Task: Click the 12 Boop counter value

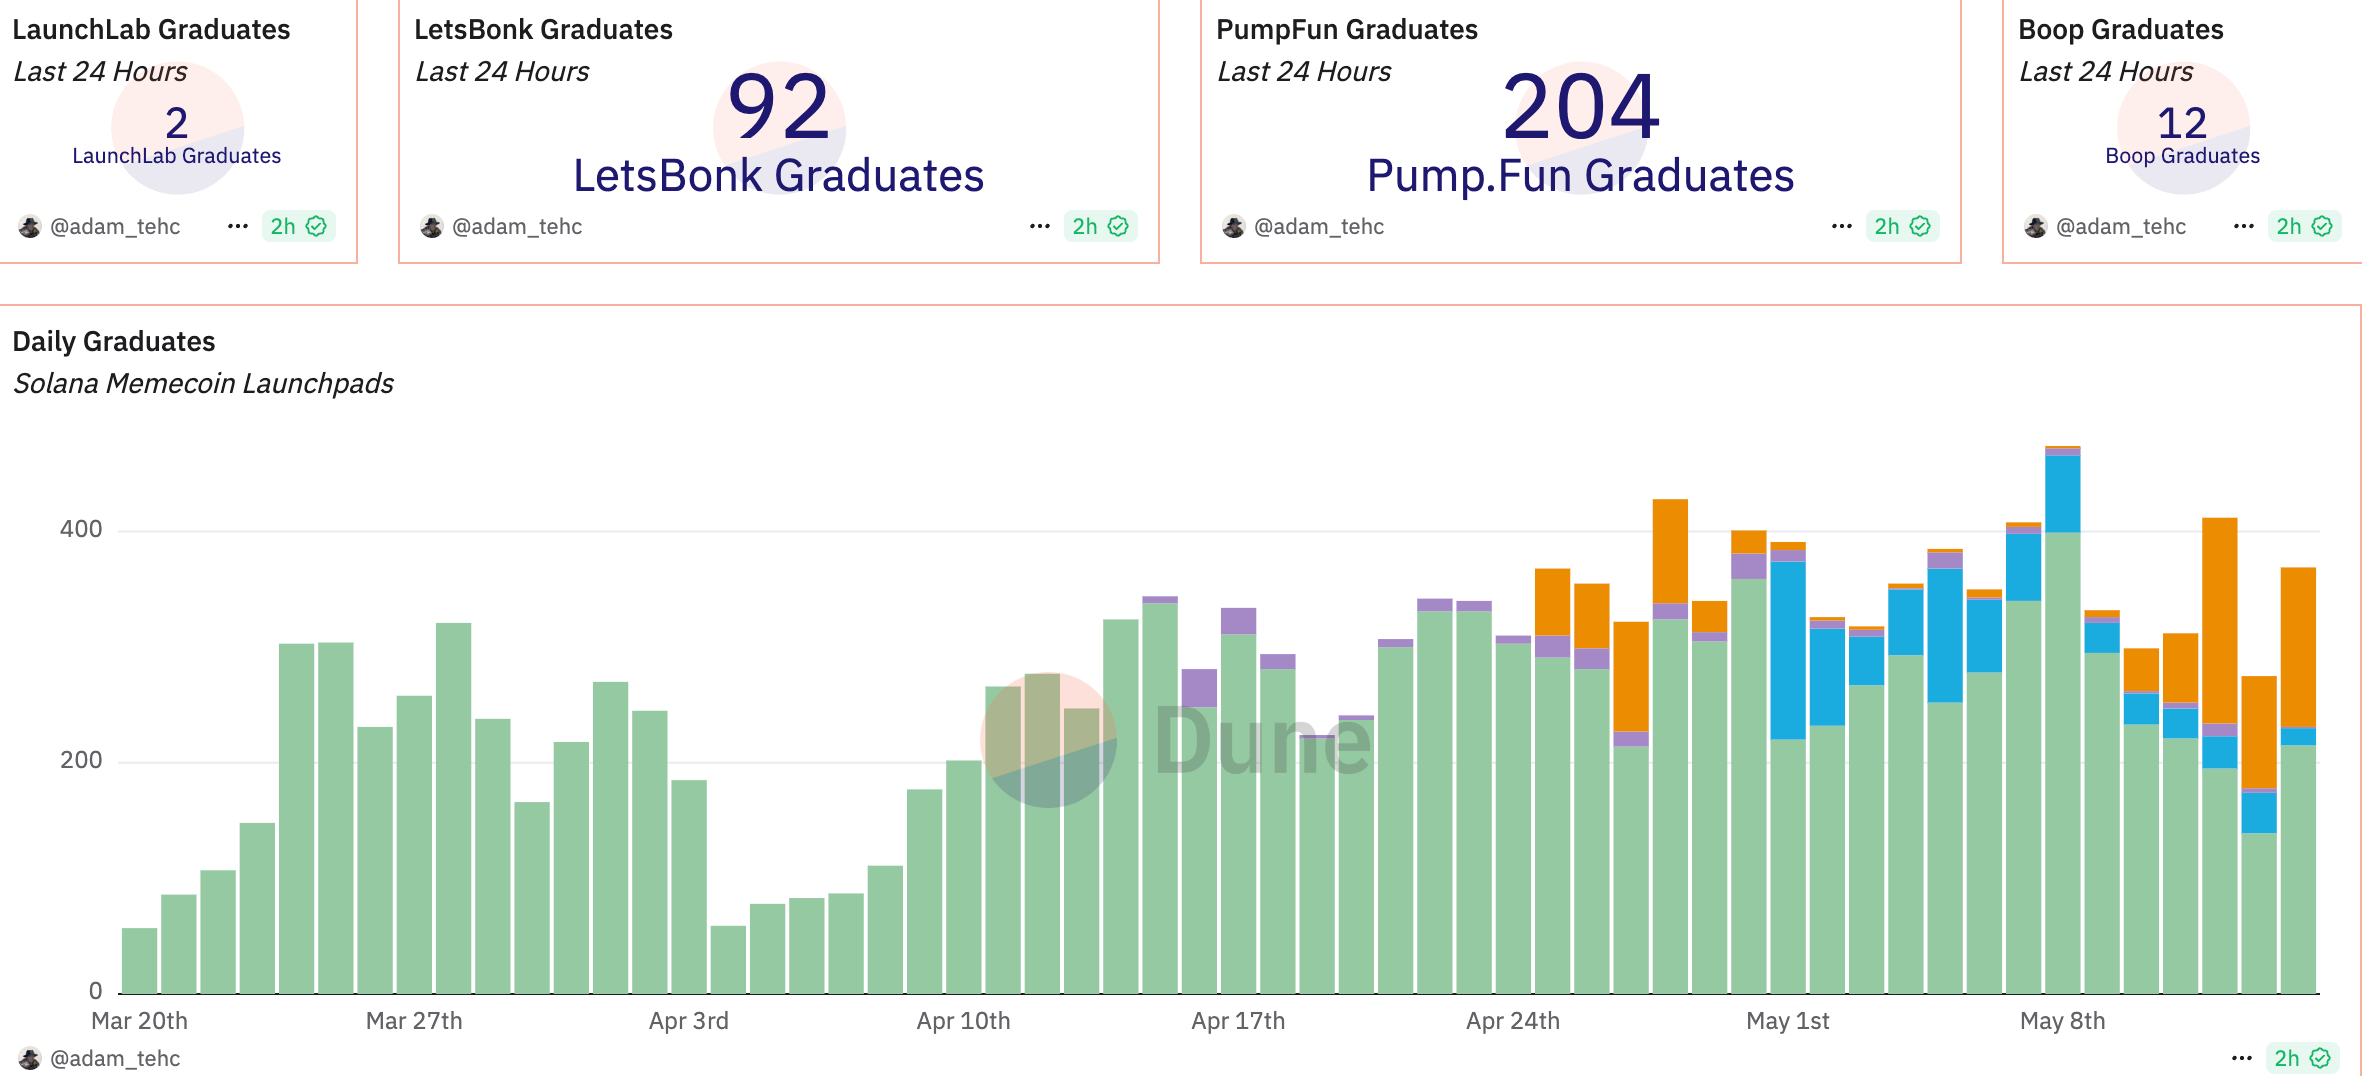Action: click(x=2182, y=123)
